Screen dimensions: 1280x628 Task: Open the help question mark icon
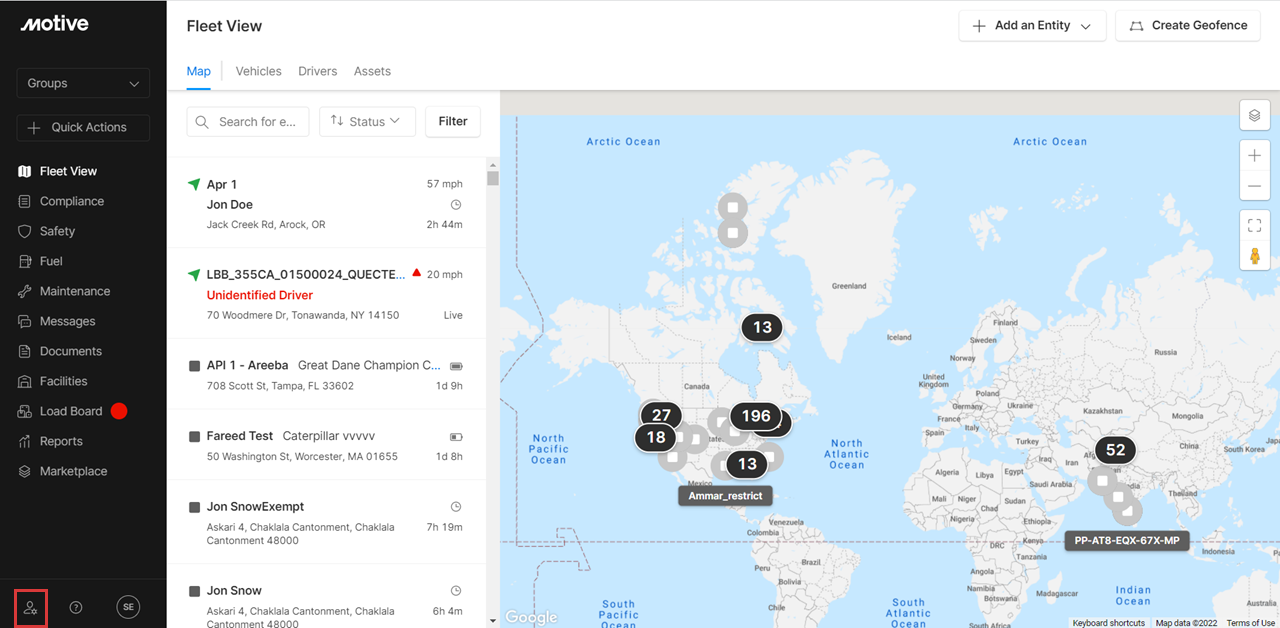pyautogui.click(x=76, y=607)
